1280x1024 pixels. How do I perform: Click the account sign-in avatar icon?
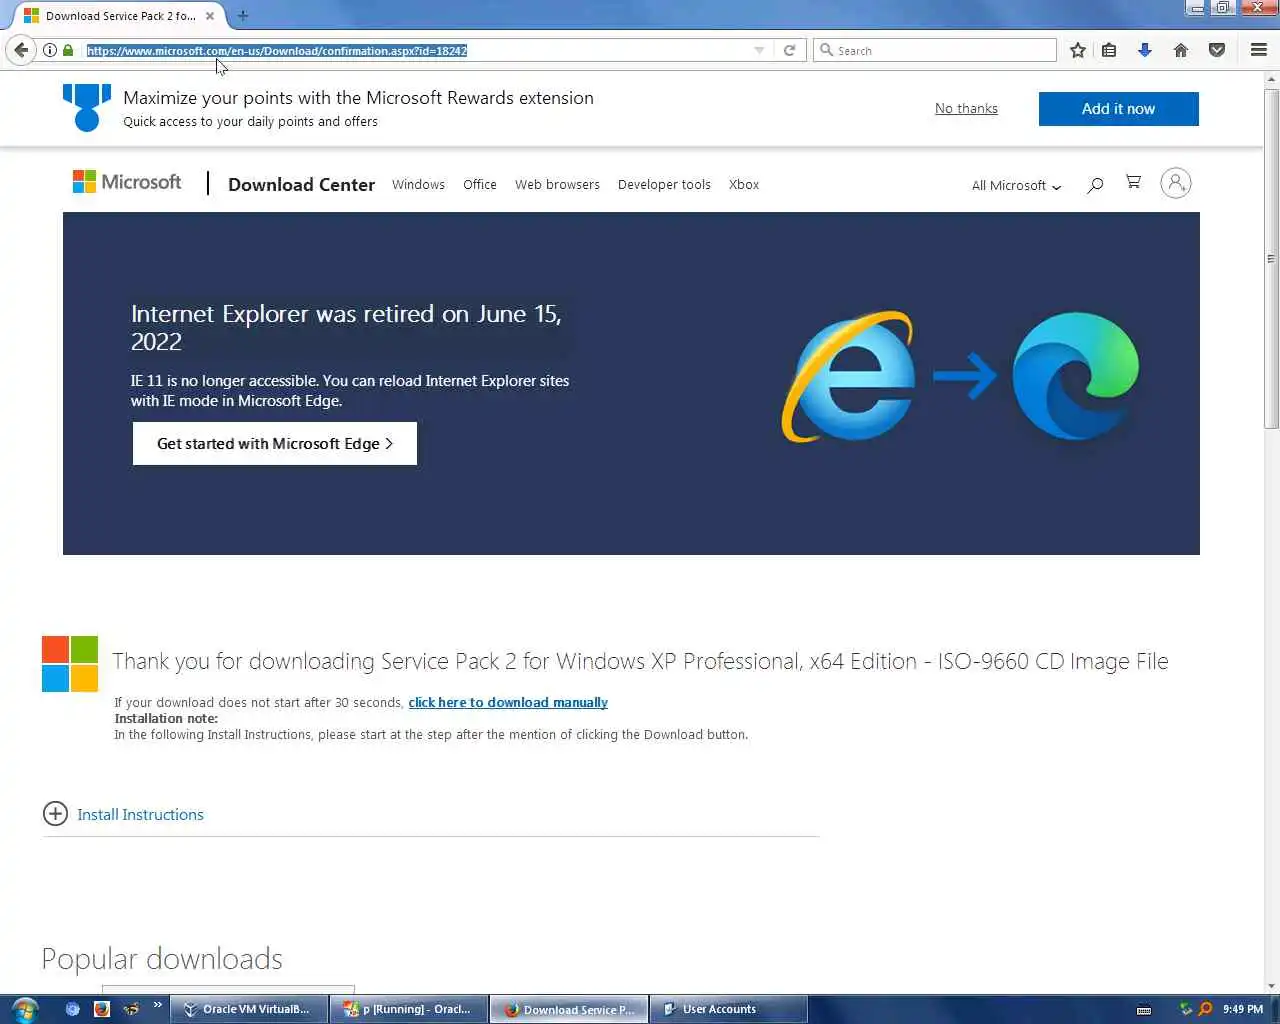pyautogui.click(x=1176, y=183)
